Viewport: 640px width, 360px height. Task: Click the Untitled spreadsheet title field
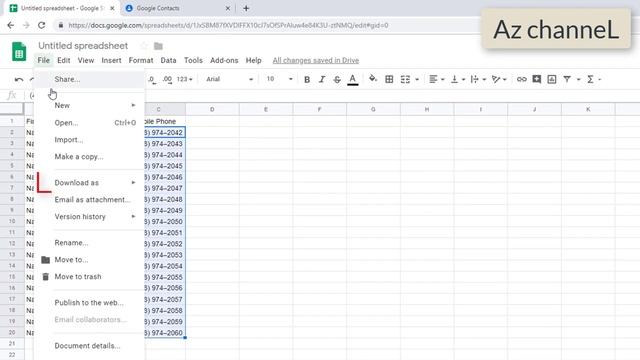83,46
